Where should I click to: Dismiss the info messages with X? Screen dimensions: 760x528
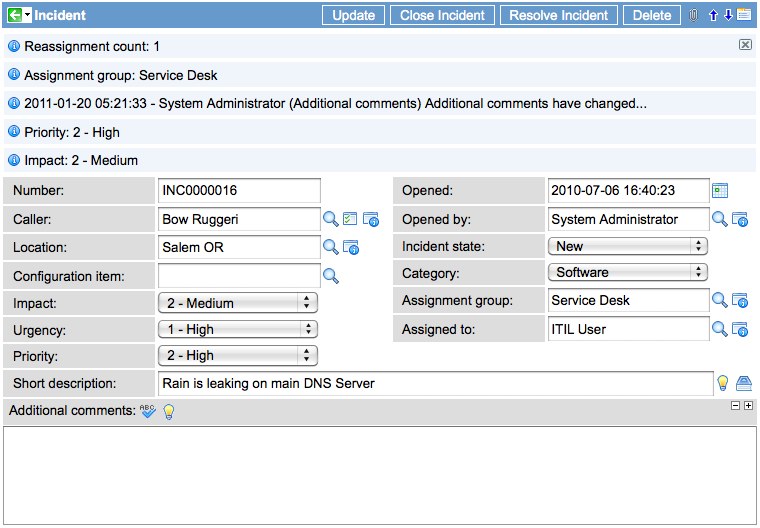pos(745,45)
